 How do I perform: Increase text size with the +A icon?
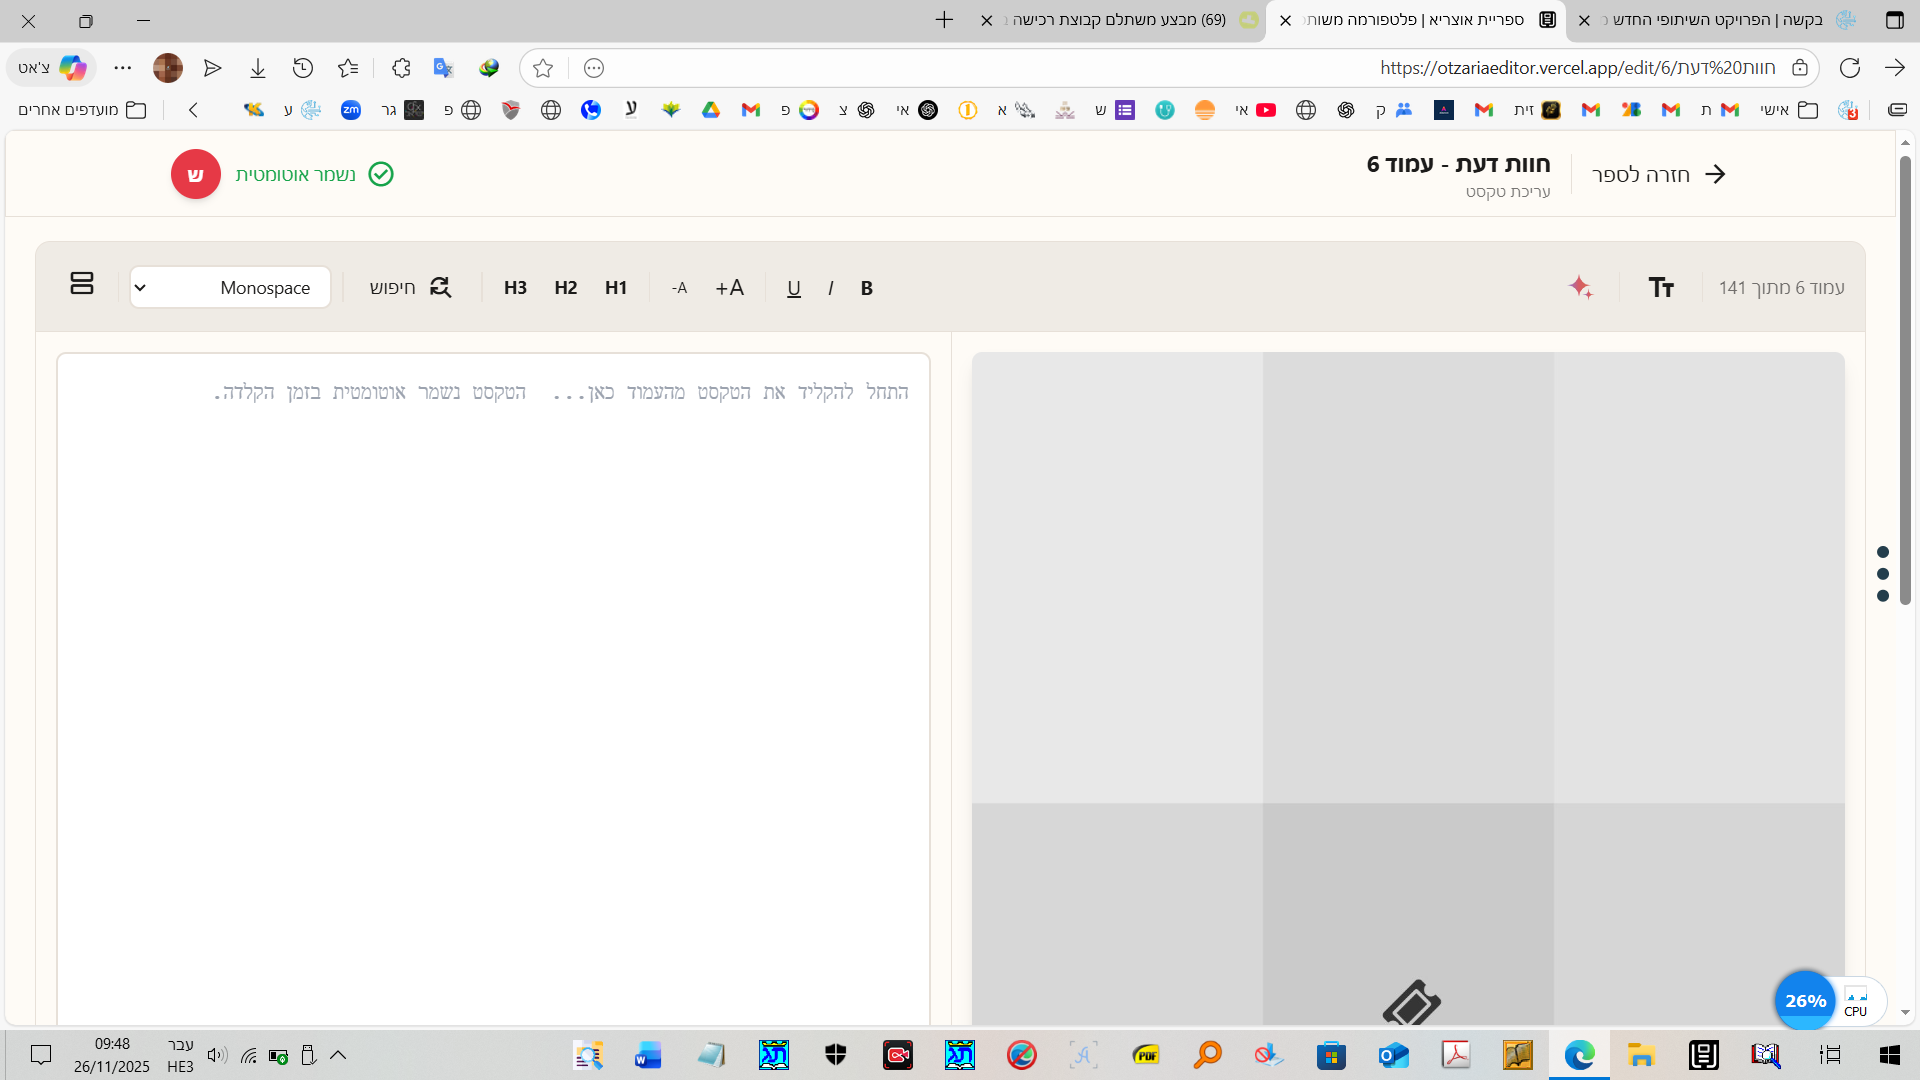(x=729, y=288)
